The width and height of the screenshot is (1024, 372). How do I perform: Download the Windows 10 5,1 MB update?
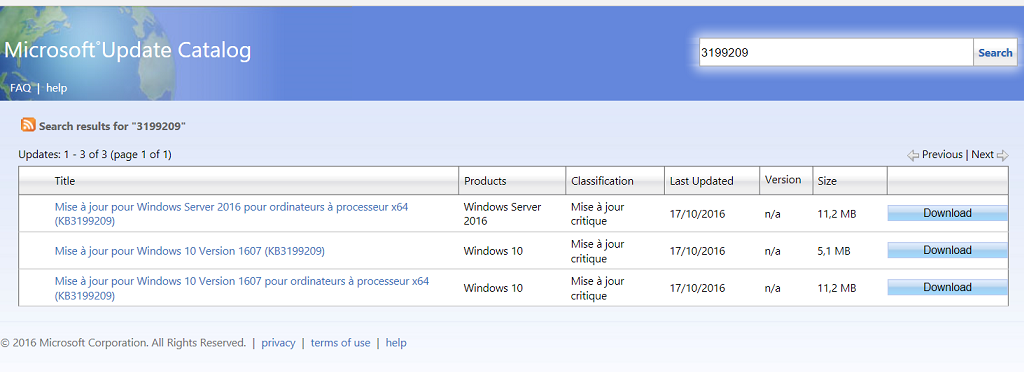[x=947, y=250]
